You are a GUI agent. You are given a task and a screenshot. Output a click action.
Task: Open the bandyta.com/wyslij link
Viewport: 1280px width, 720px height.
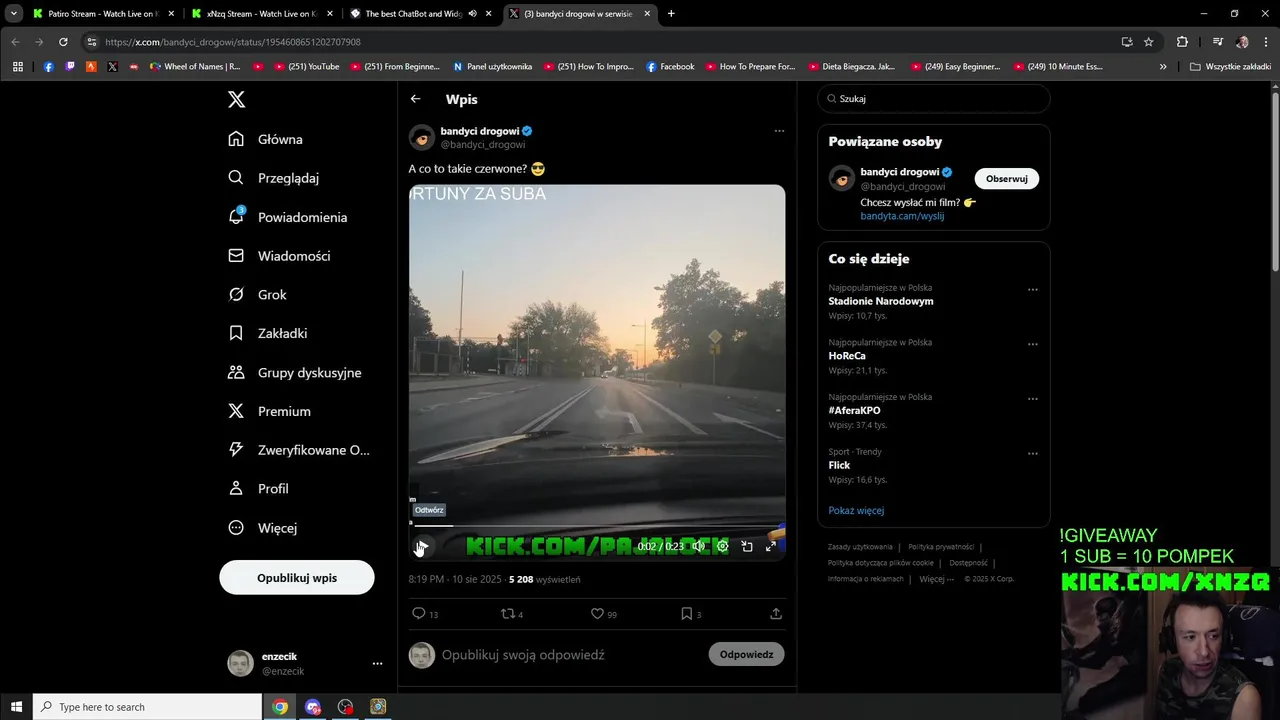(x=902, y=216)
